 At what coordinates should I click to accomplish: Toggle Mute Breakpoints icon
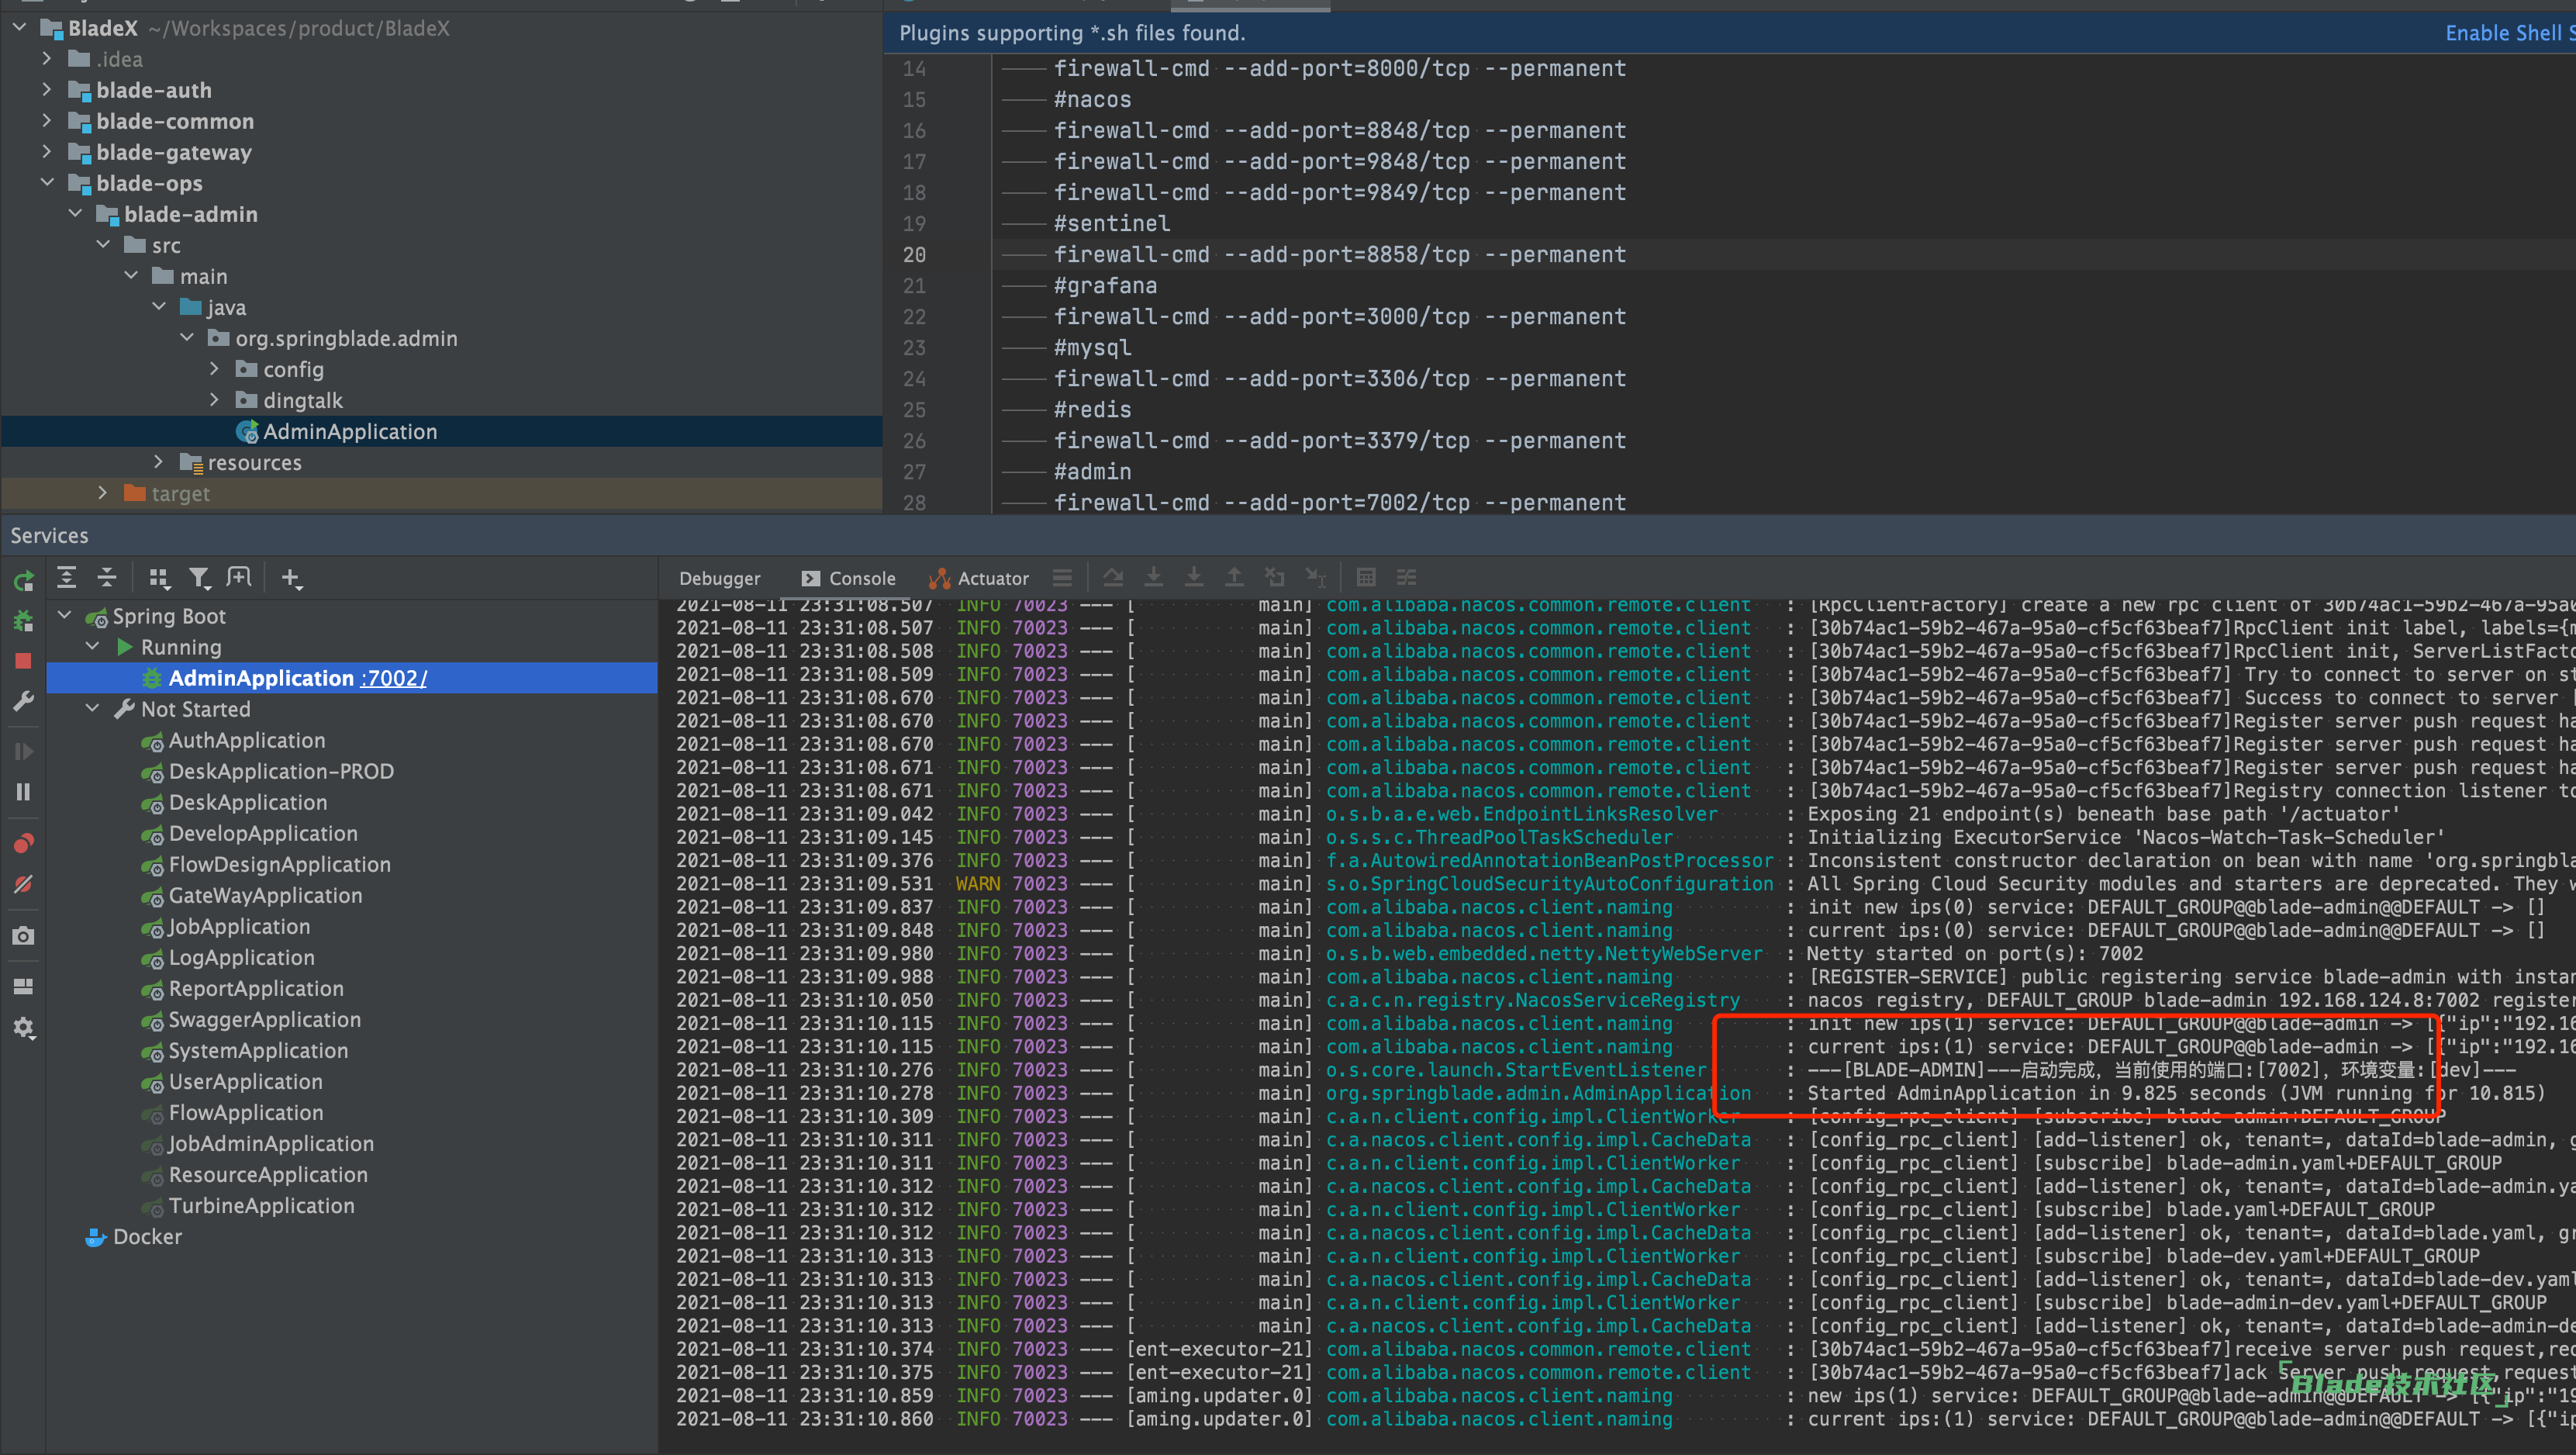(23, 884)
